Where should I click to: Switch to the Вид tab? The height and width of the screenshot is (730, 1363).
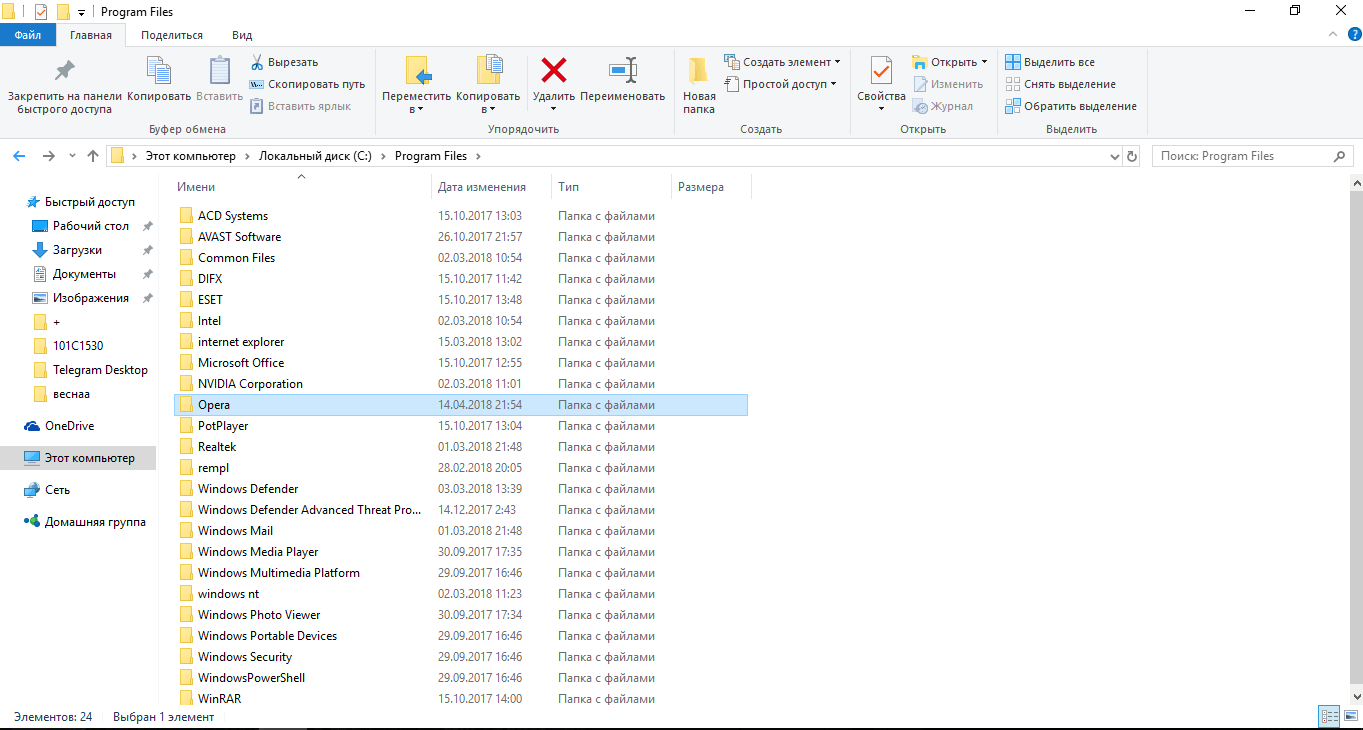tap(242, 35)
